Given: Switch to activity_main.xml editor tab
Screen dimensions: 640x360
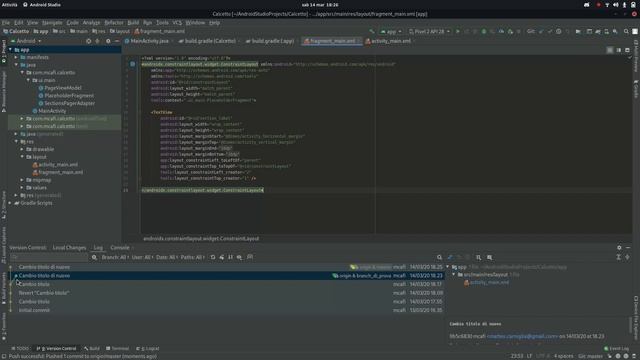Looking at the screenshot, I should [391, 41].
